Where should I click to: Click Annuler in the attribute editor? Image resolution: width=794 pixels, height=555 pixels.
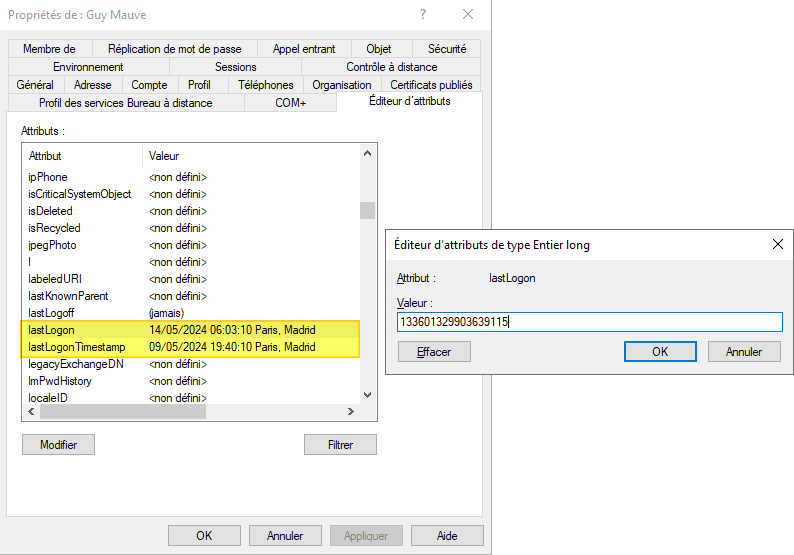click(x=744, y=352)
